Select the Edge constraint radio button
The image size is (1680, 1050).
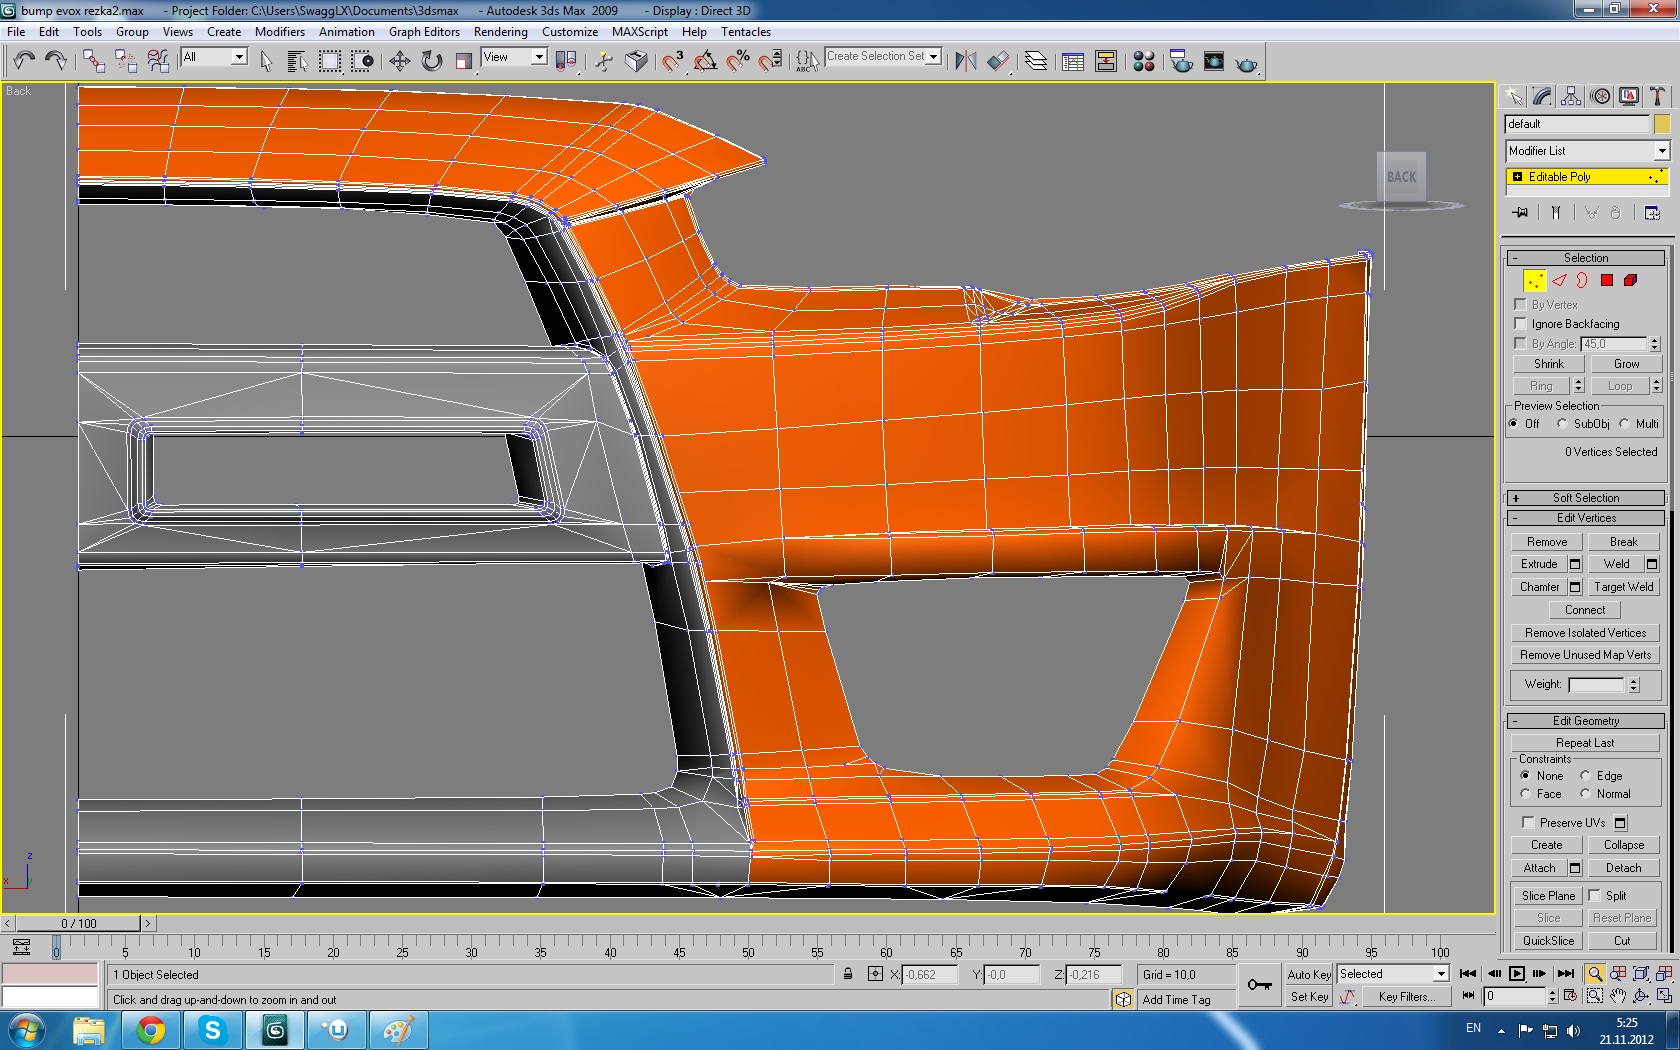pos(1585,776)
